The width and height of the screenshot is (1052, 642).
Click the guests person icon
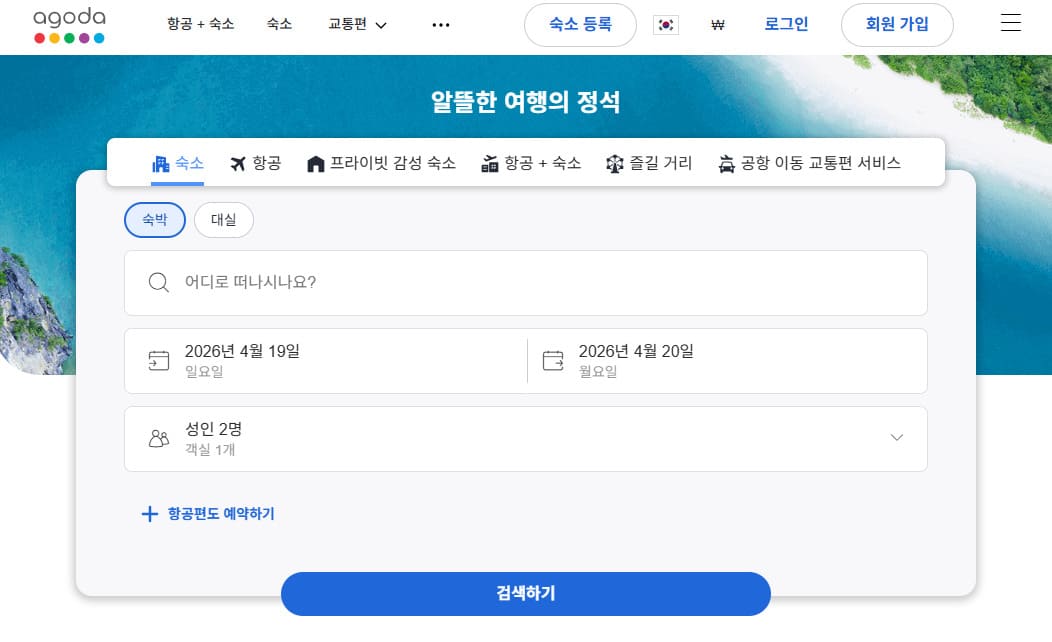pos(158,438)
